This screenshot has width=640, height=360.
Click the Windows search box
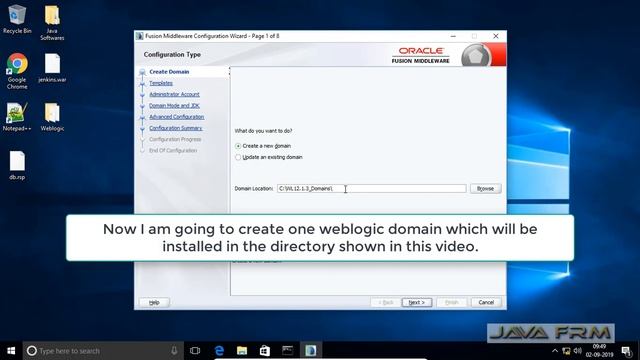coord(103,351)
